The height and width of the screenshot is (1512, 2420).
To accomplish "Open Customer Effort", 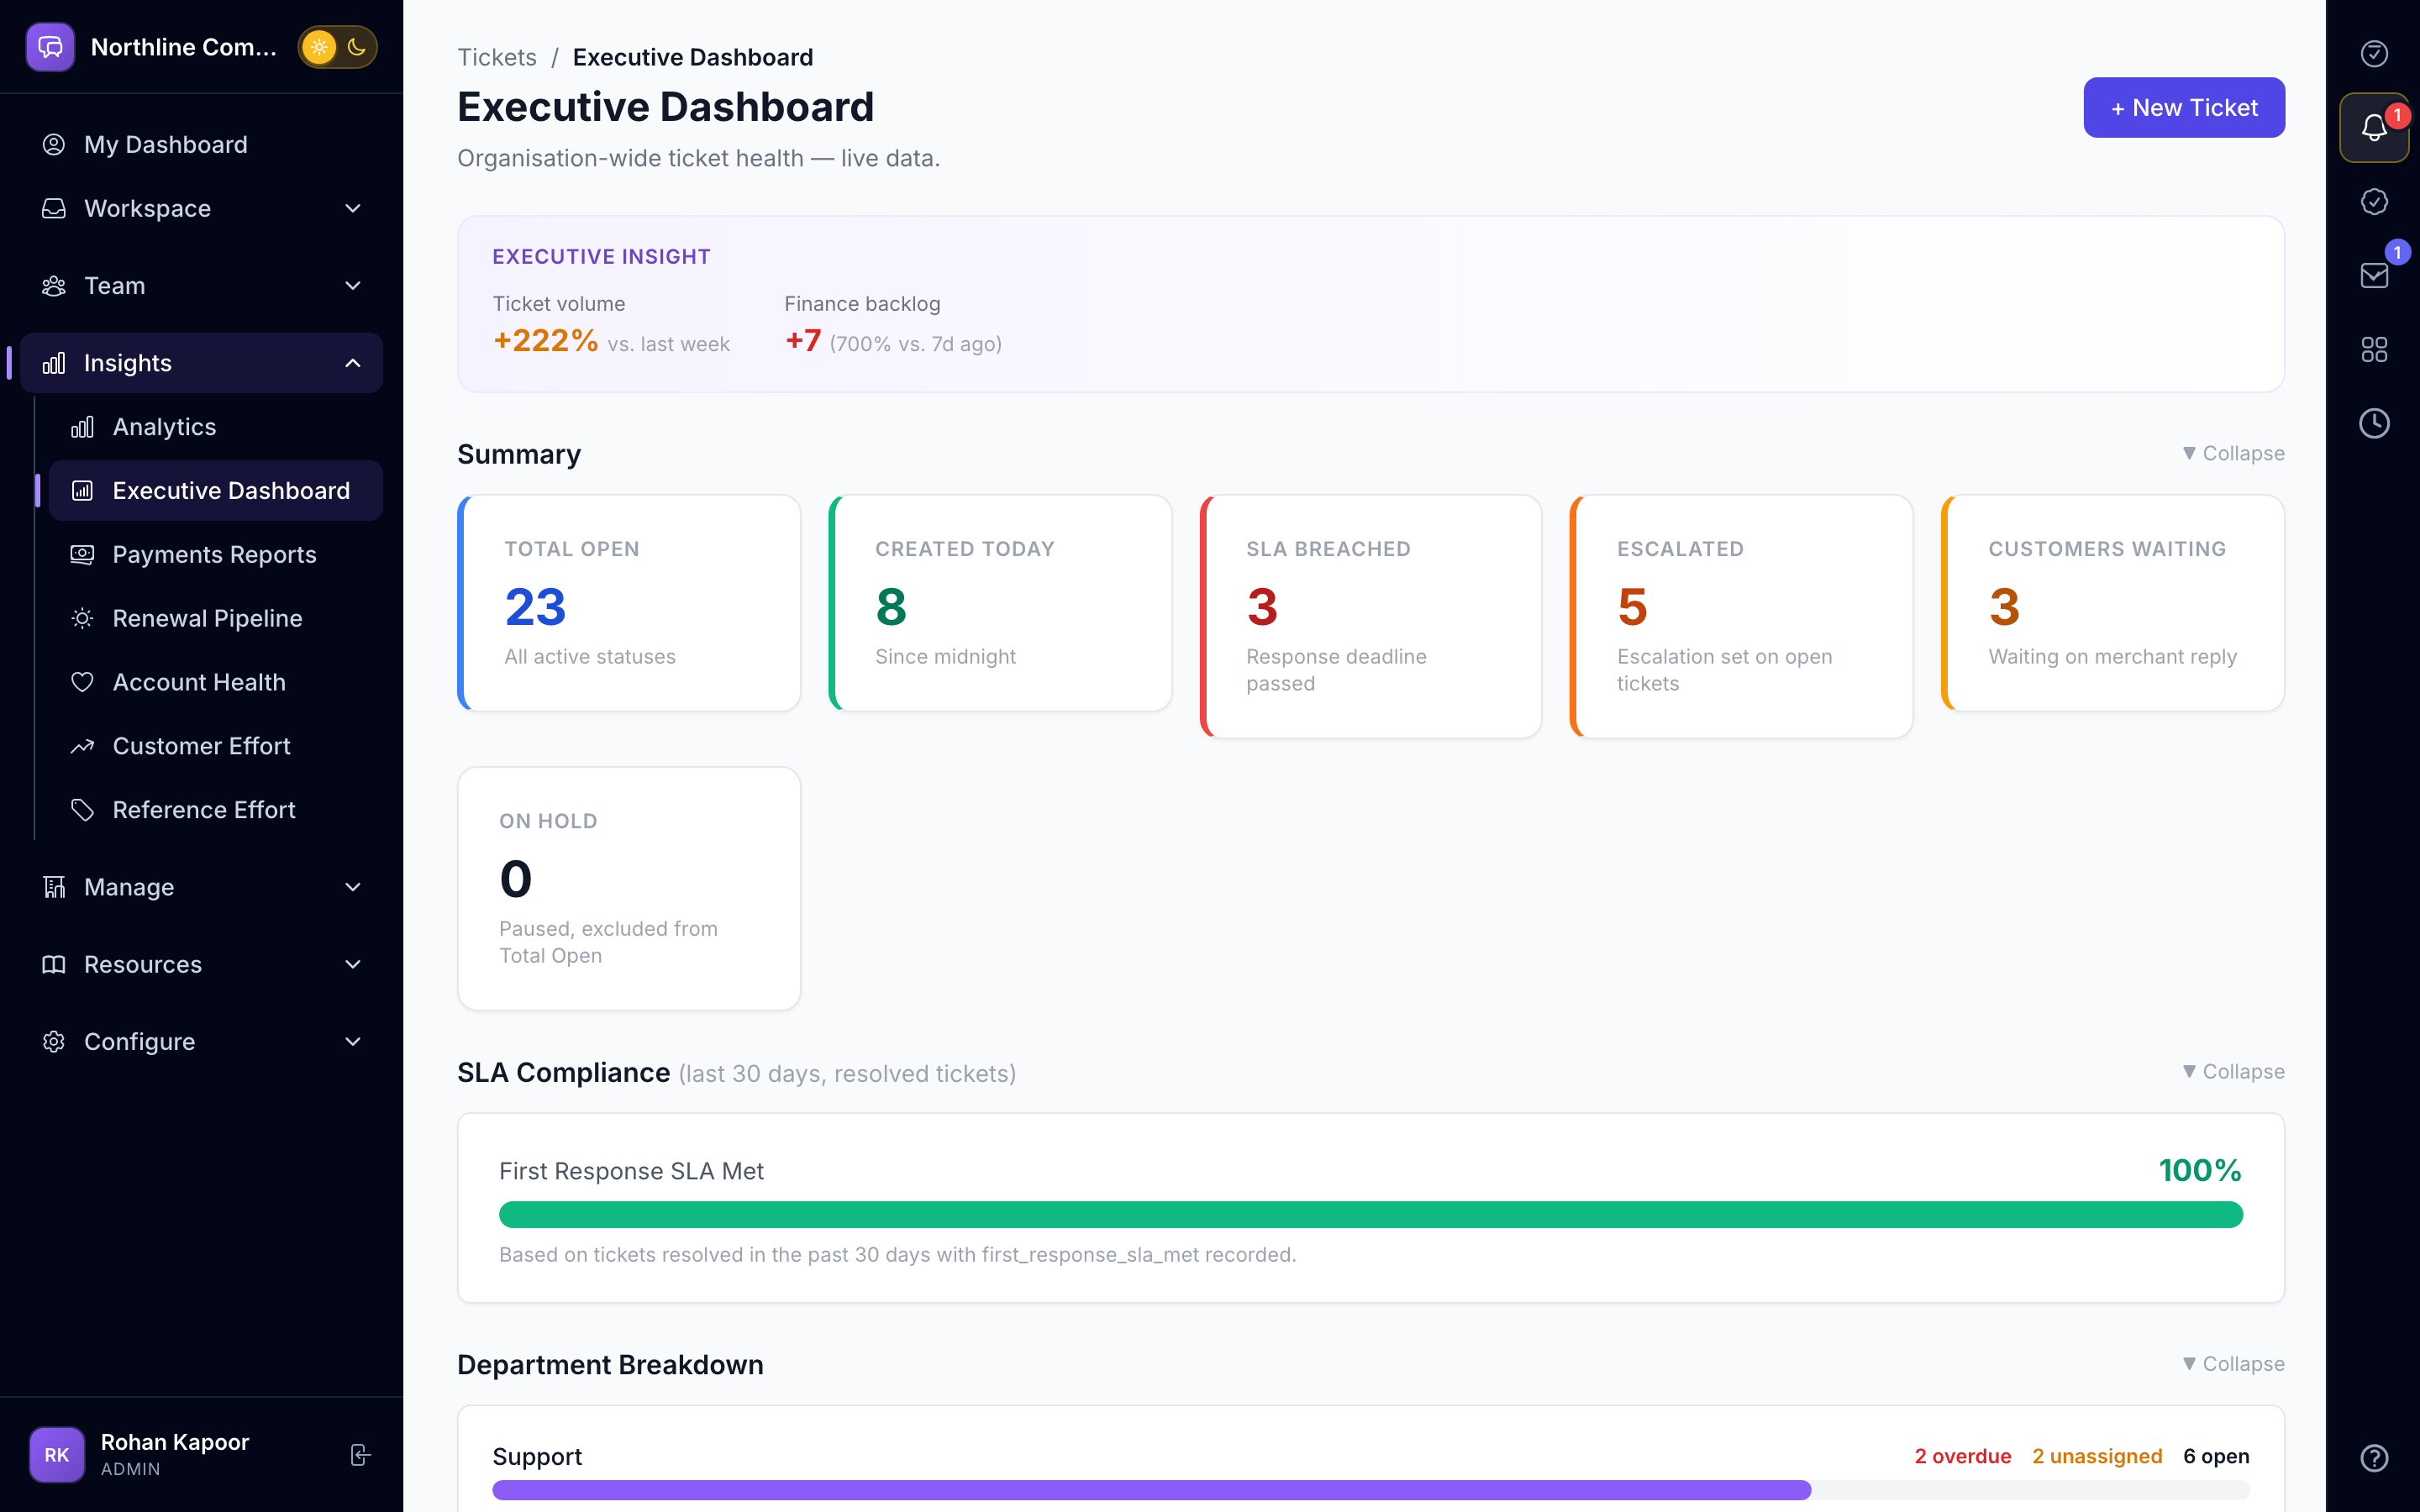I will [215, 746].
